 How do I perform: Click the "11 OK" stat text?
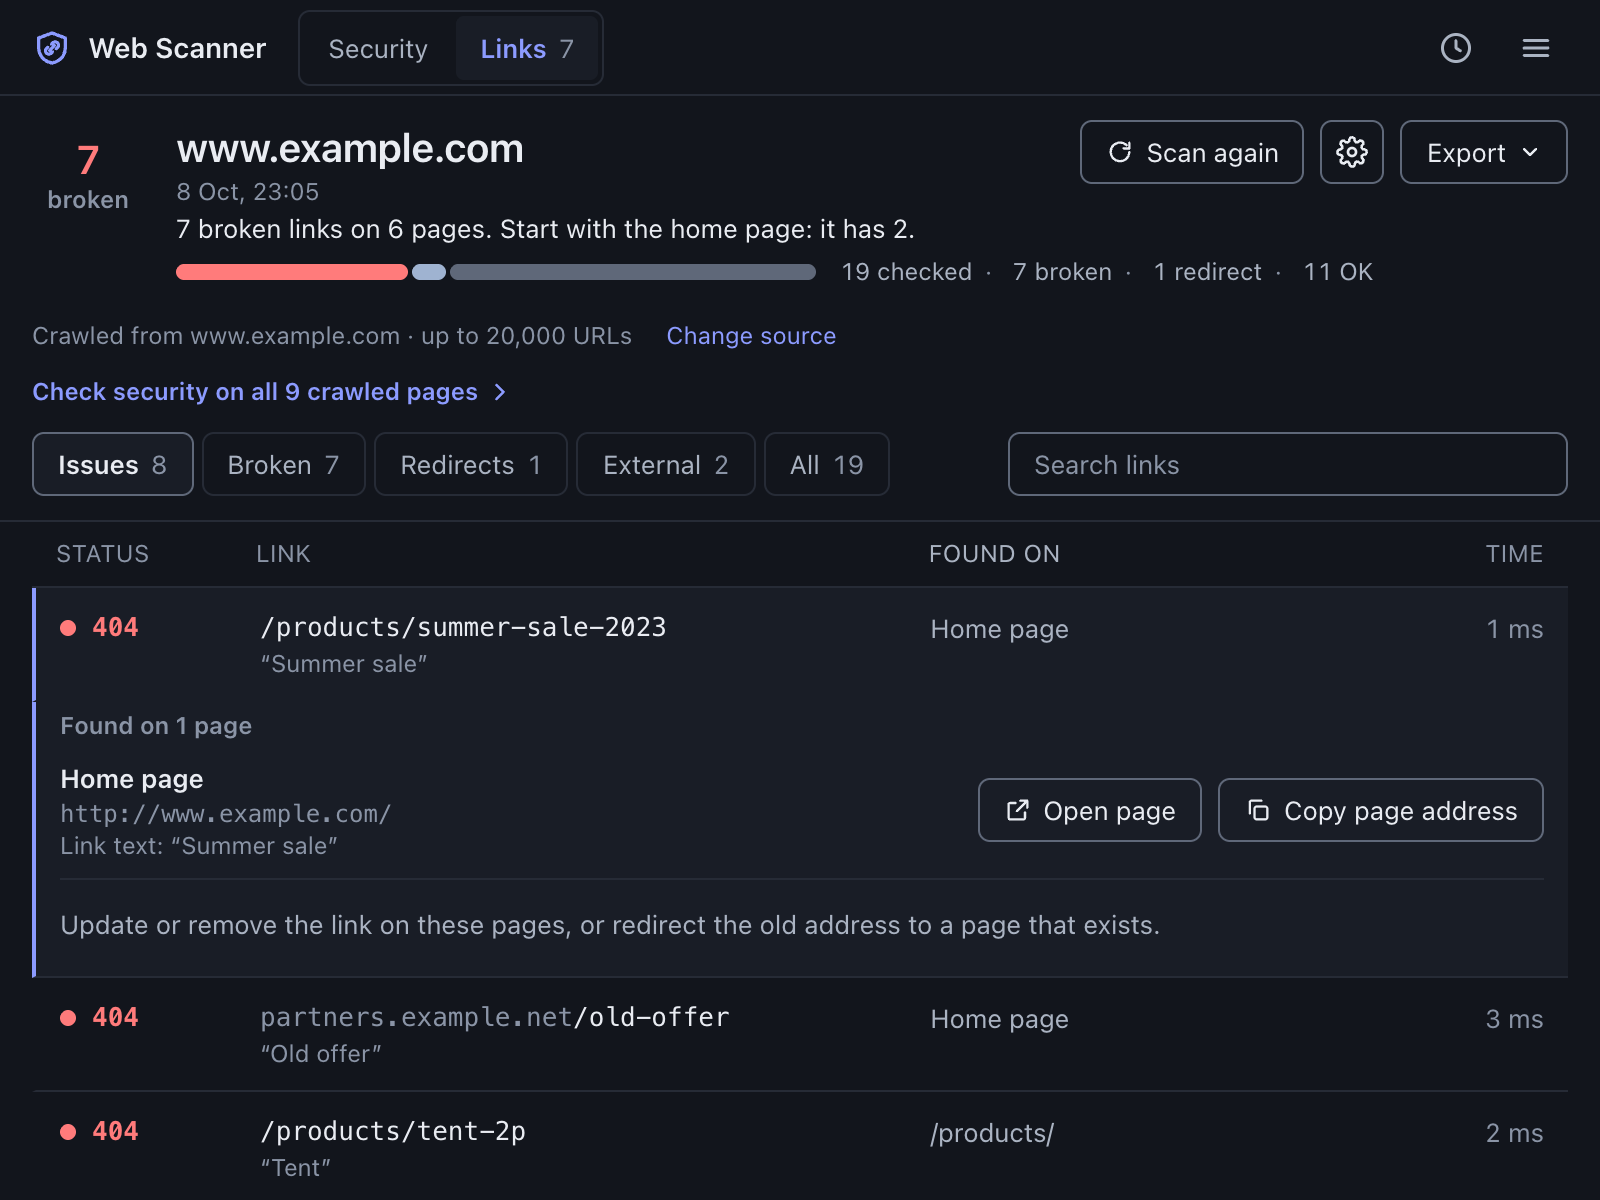click(x=1338, y=272)
